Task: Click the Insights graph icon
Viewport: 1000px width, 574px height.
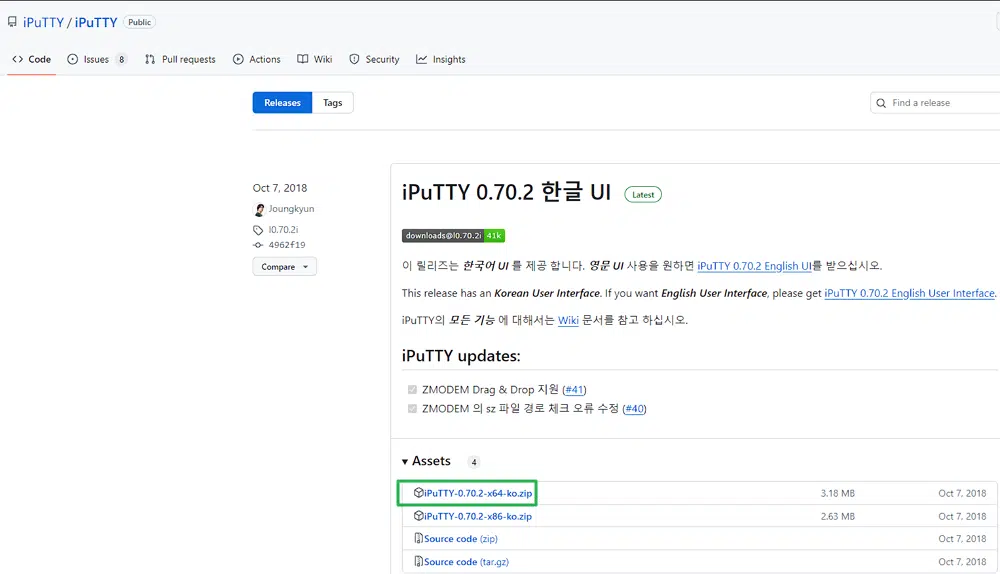Action: pos(422,59)
